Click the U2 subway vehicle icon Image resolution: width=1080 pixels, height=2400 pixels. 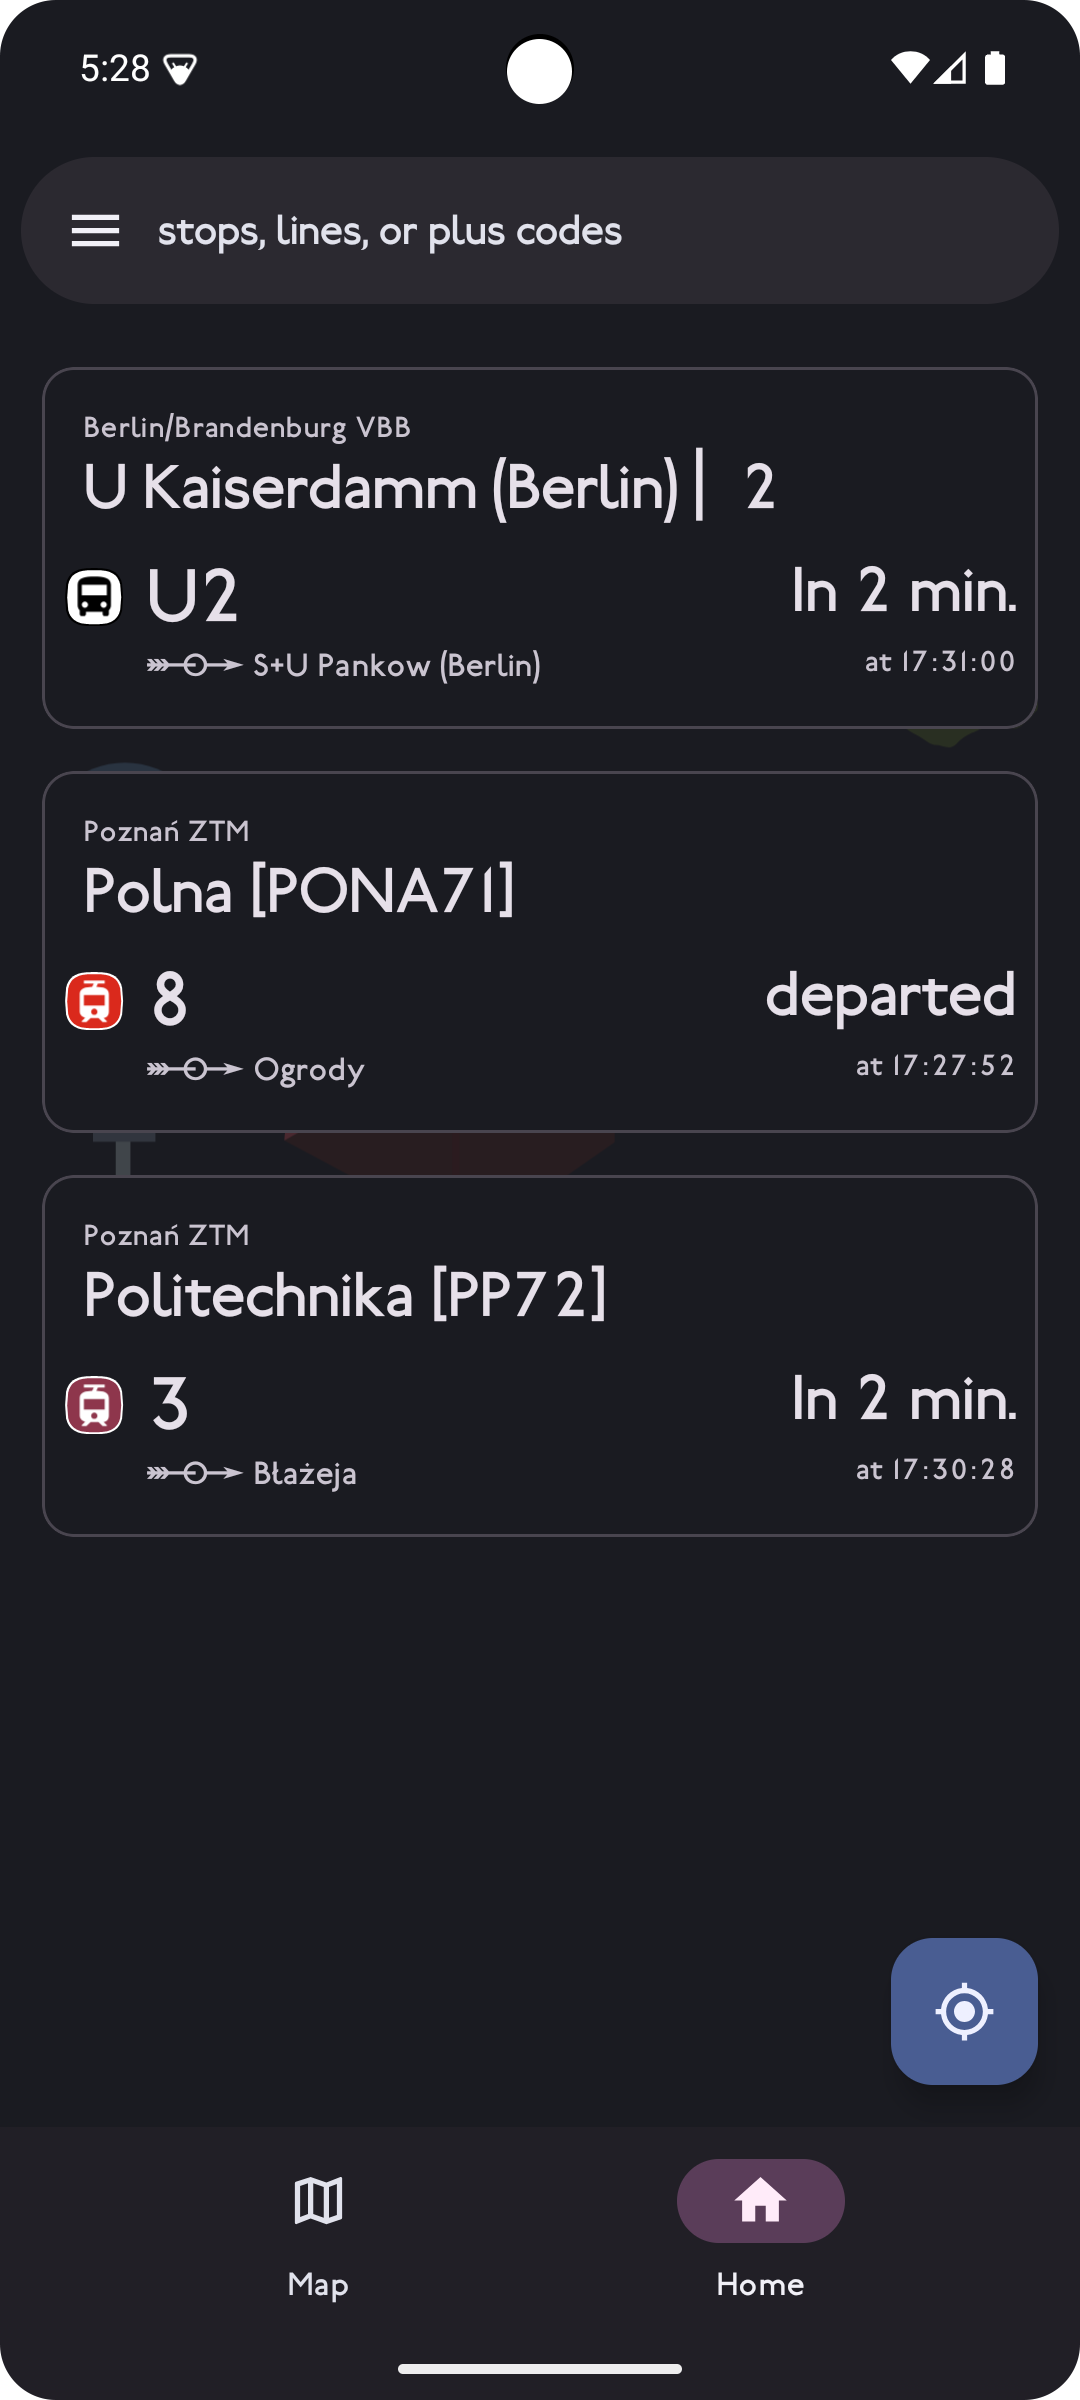(x=94, y=597)
